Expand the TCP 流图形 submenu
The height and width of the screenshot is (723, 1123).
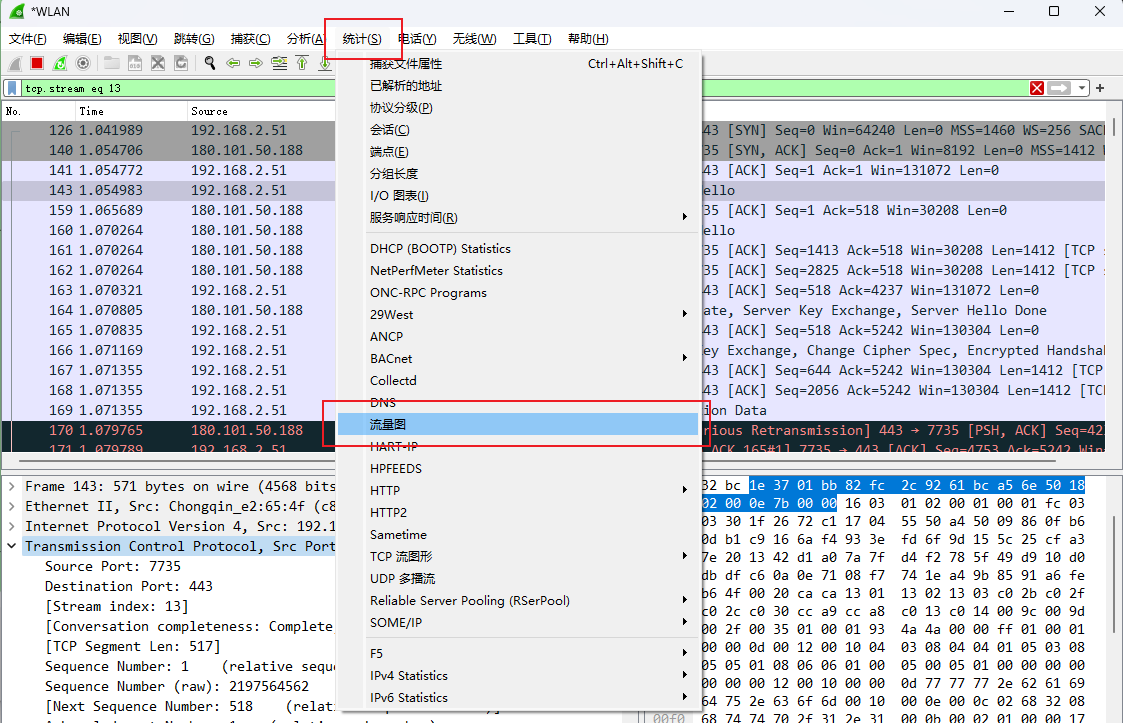coord(519,556)
